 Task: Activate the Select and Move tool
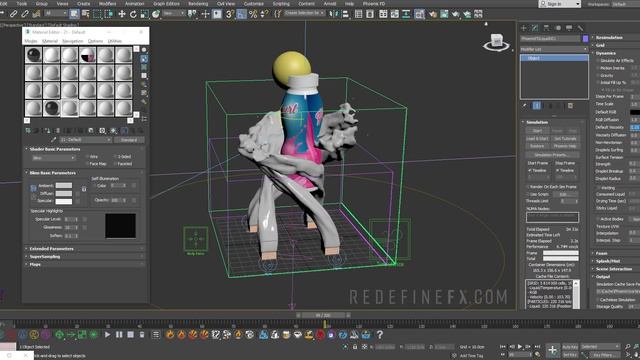pos(122,14)
